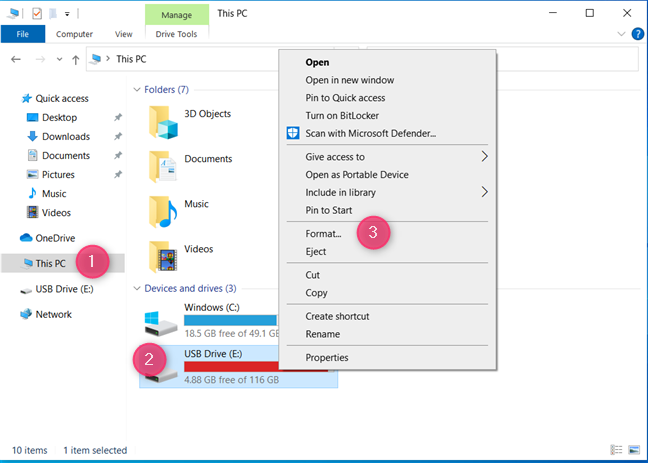
Task: Select the Videos folder in Folders group
Action: pyautogui.click(x=181, y=257)
